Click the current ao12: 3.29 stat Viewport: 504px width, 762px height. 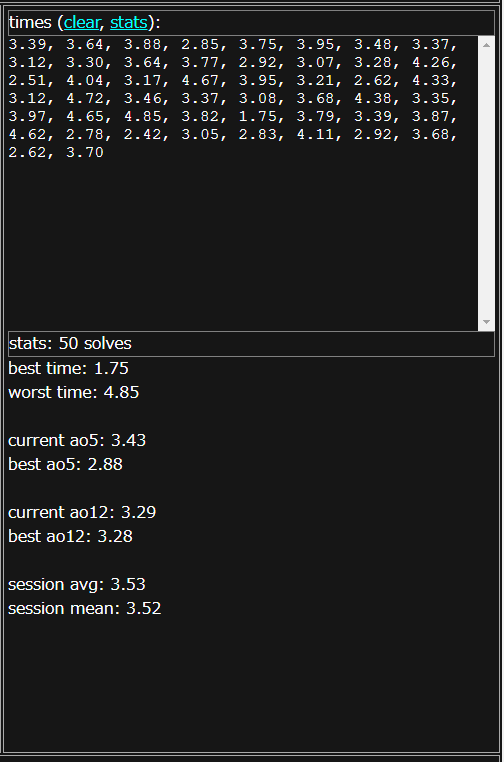pos(82,512)
